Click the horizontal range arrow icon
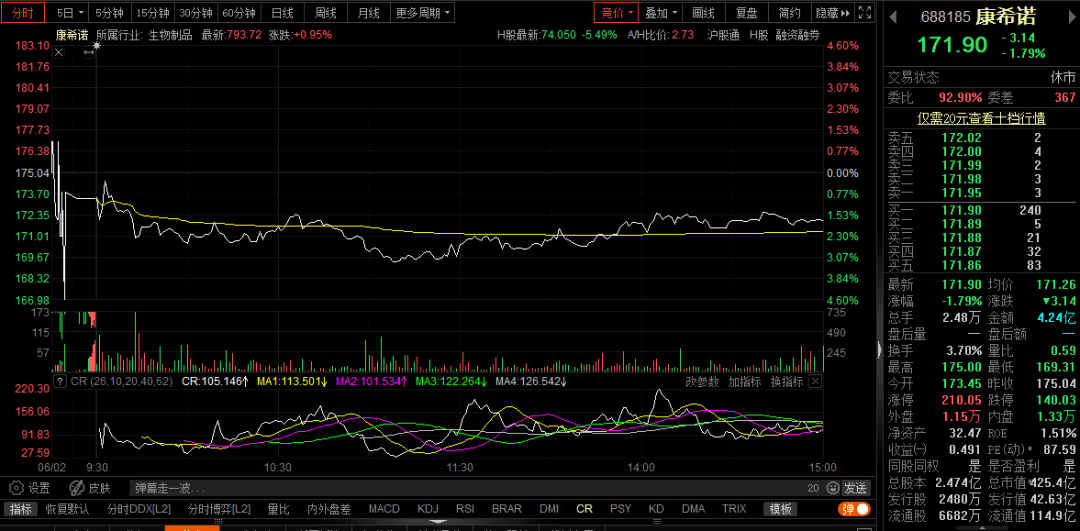 click(88, 52)
